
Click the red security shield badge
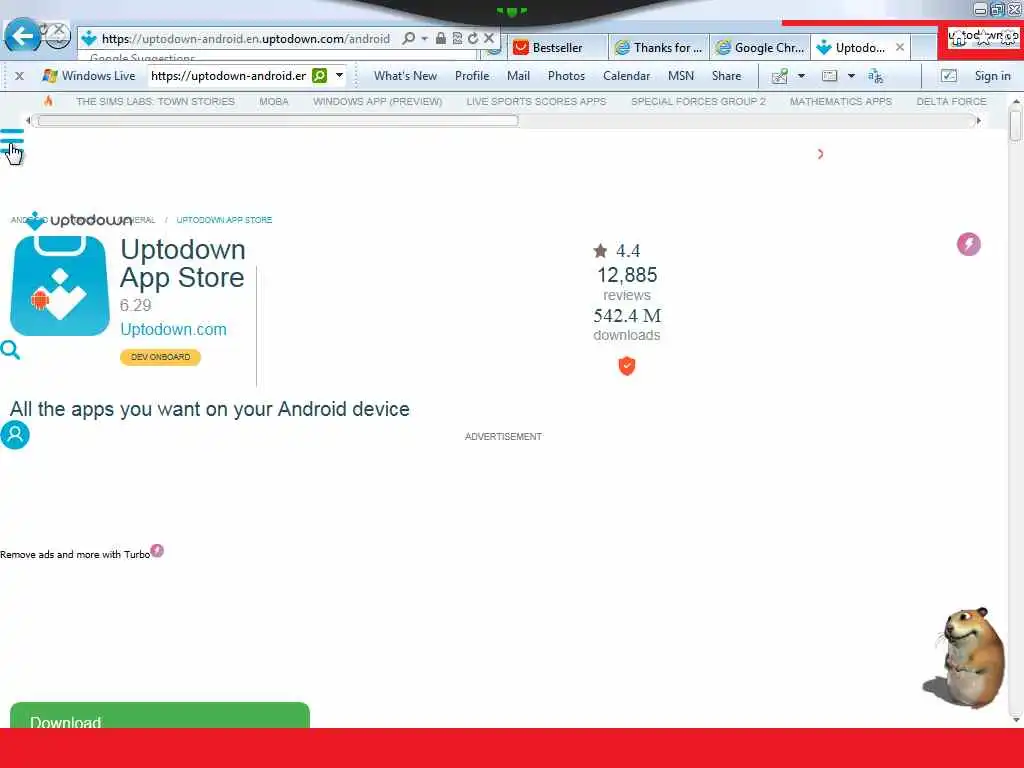click(x=627, y=366)
